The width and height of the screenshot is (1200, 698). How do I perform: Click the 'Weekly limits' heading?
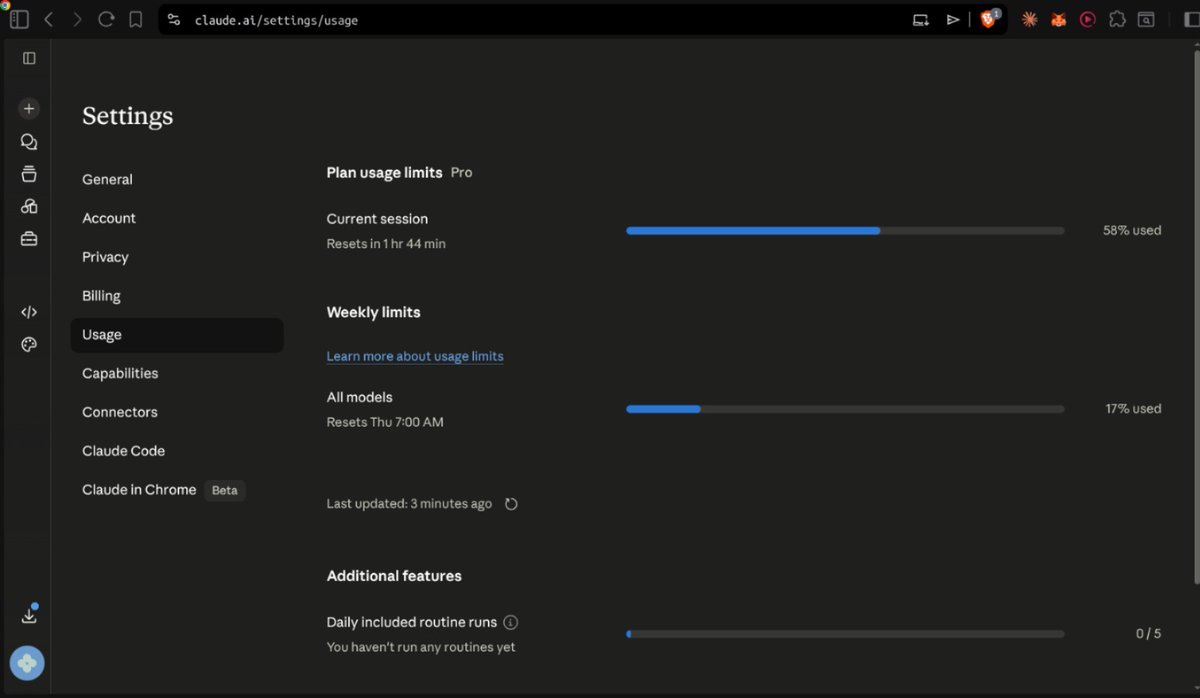(373, 312)
